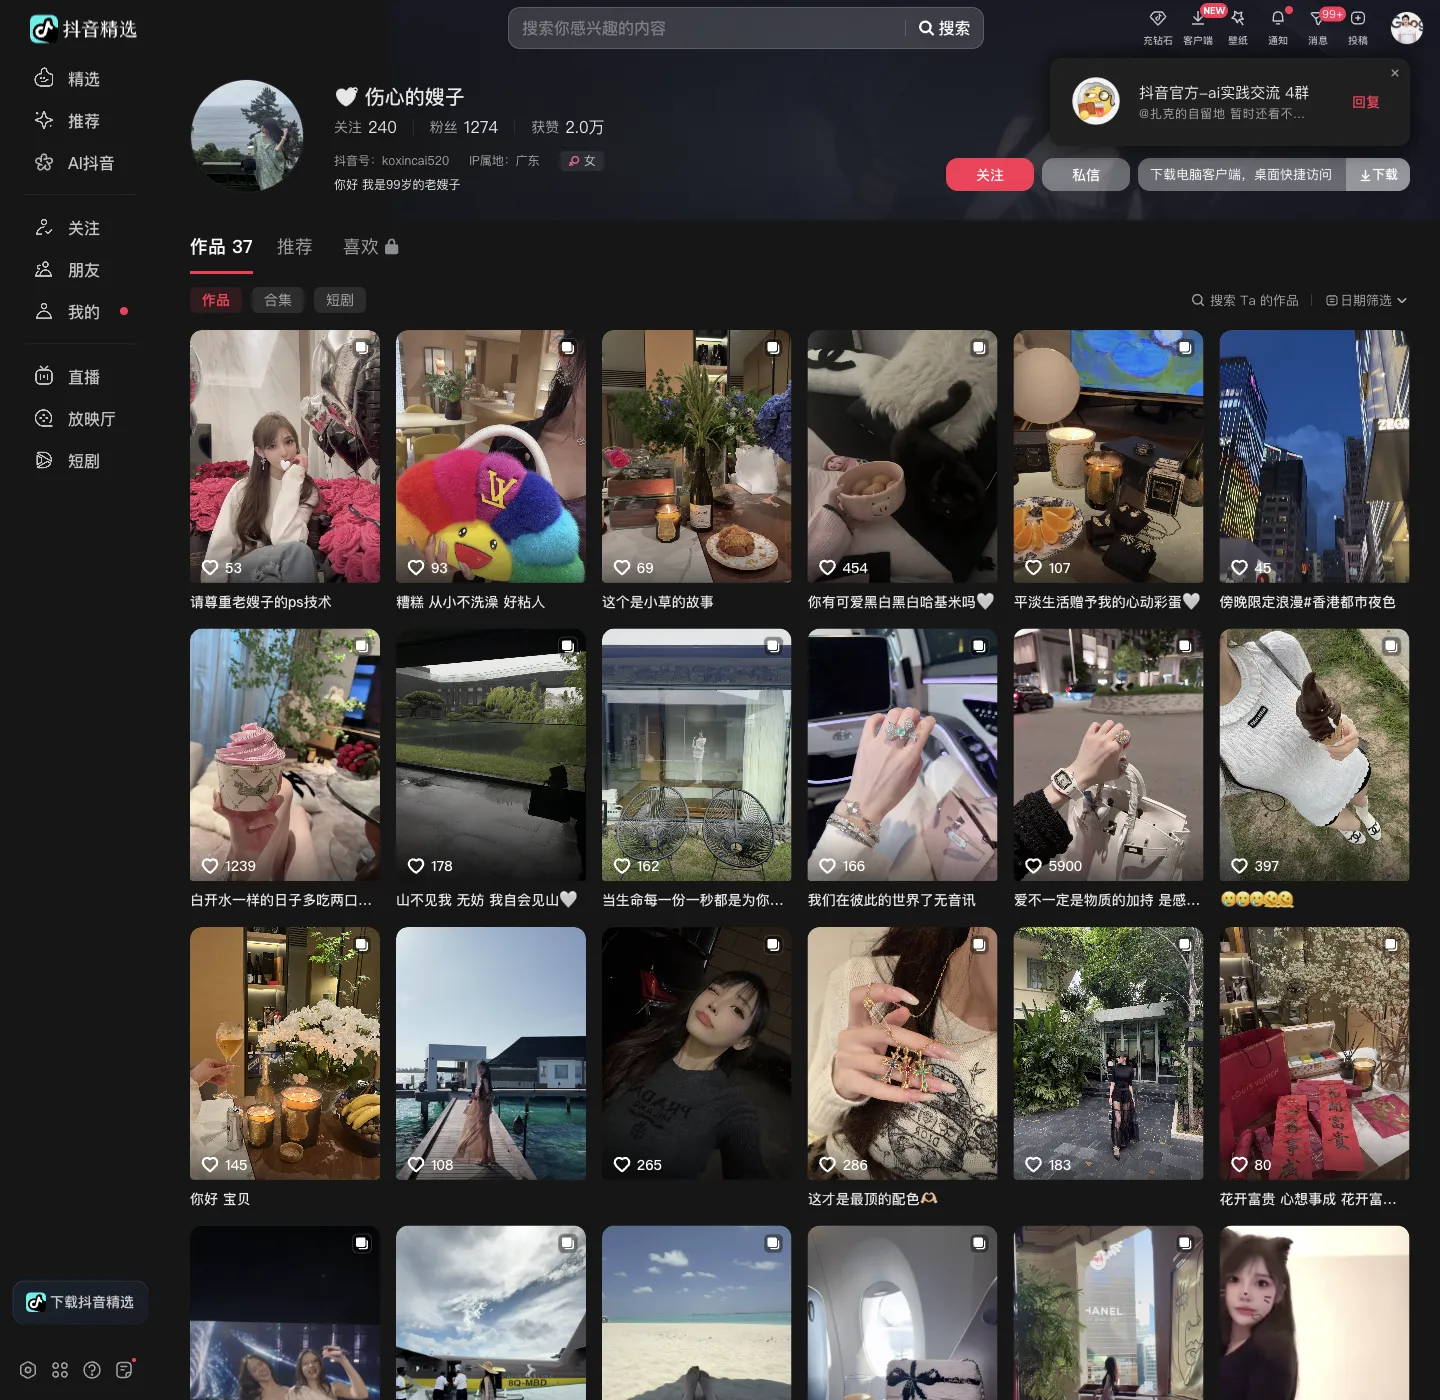Click the search input field

708,28
